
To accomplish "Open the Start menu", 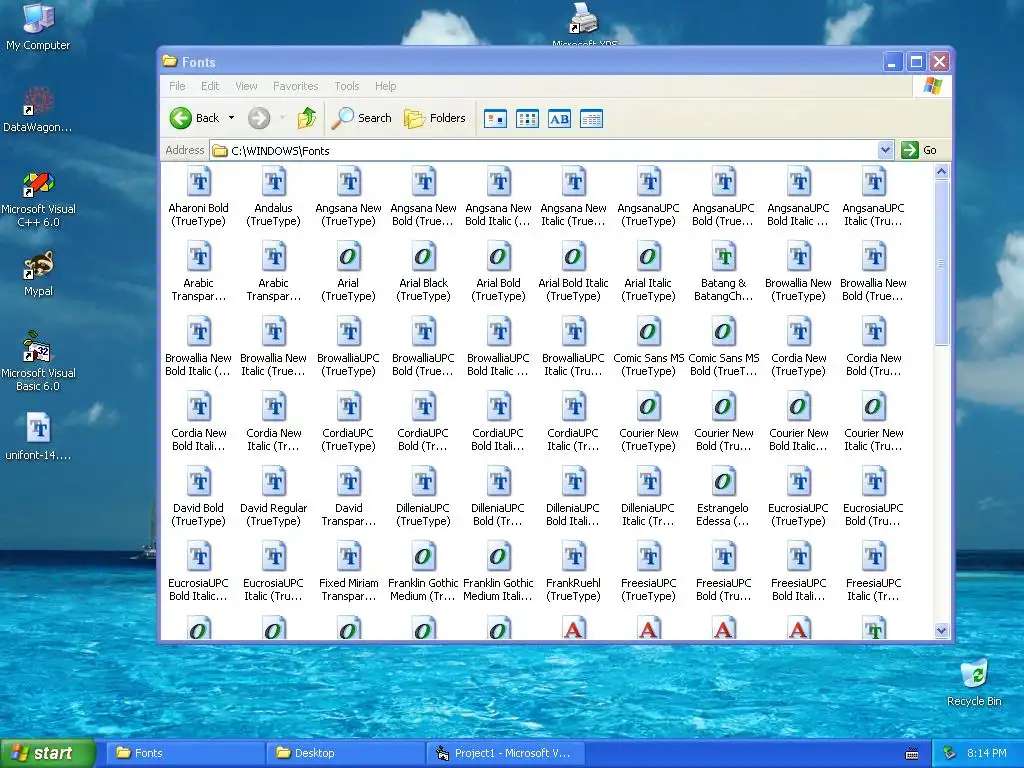I will coord(47,753).
